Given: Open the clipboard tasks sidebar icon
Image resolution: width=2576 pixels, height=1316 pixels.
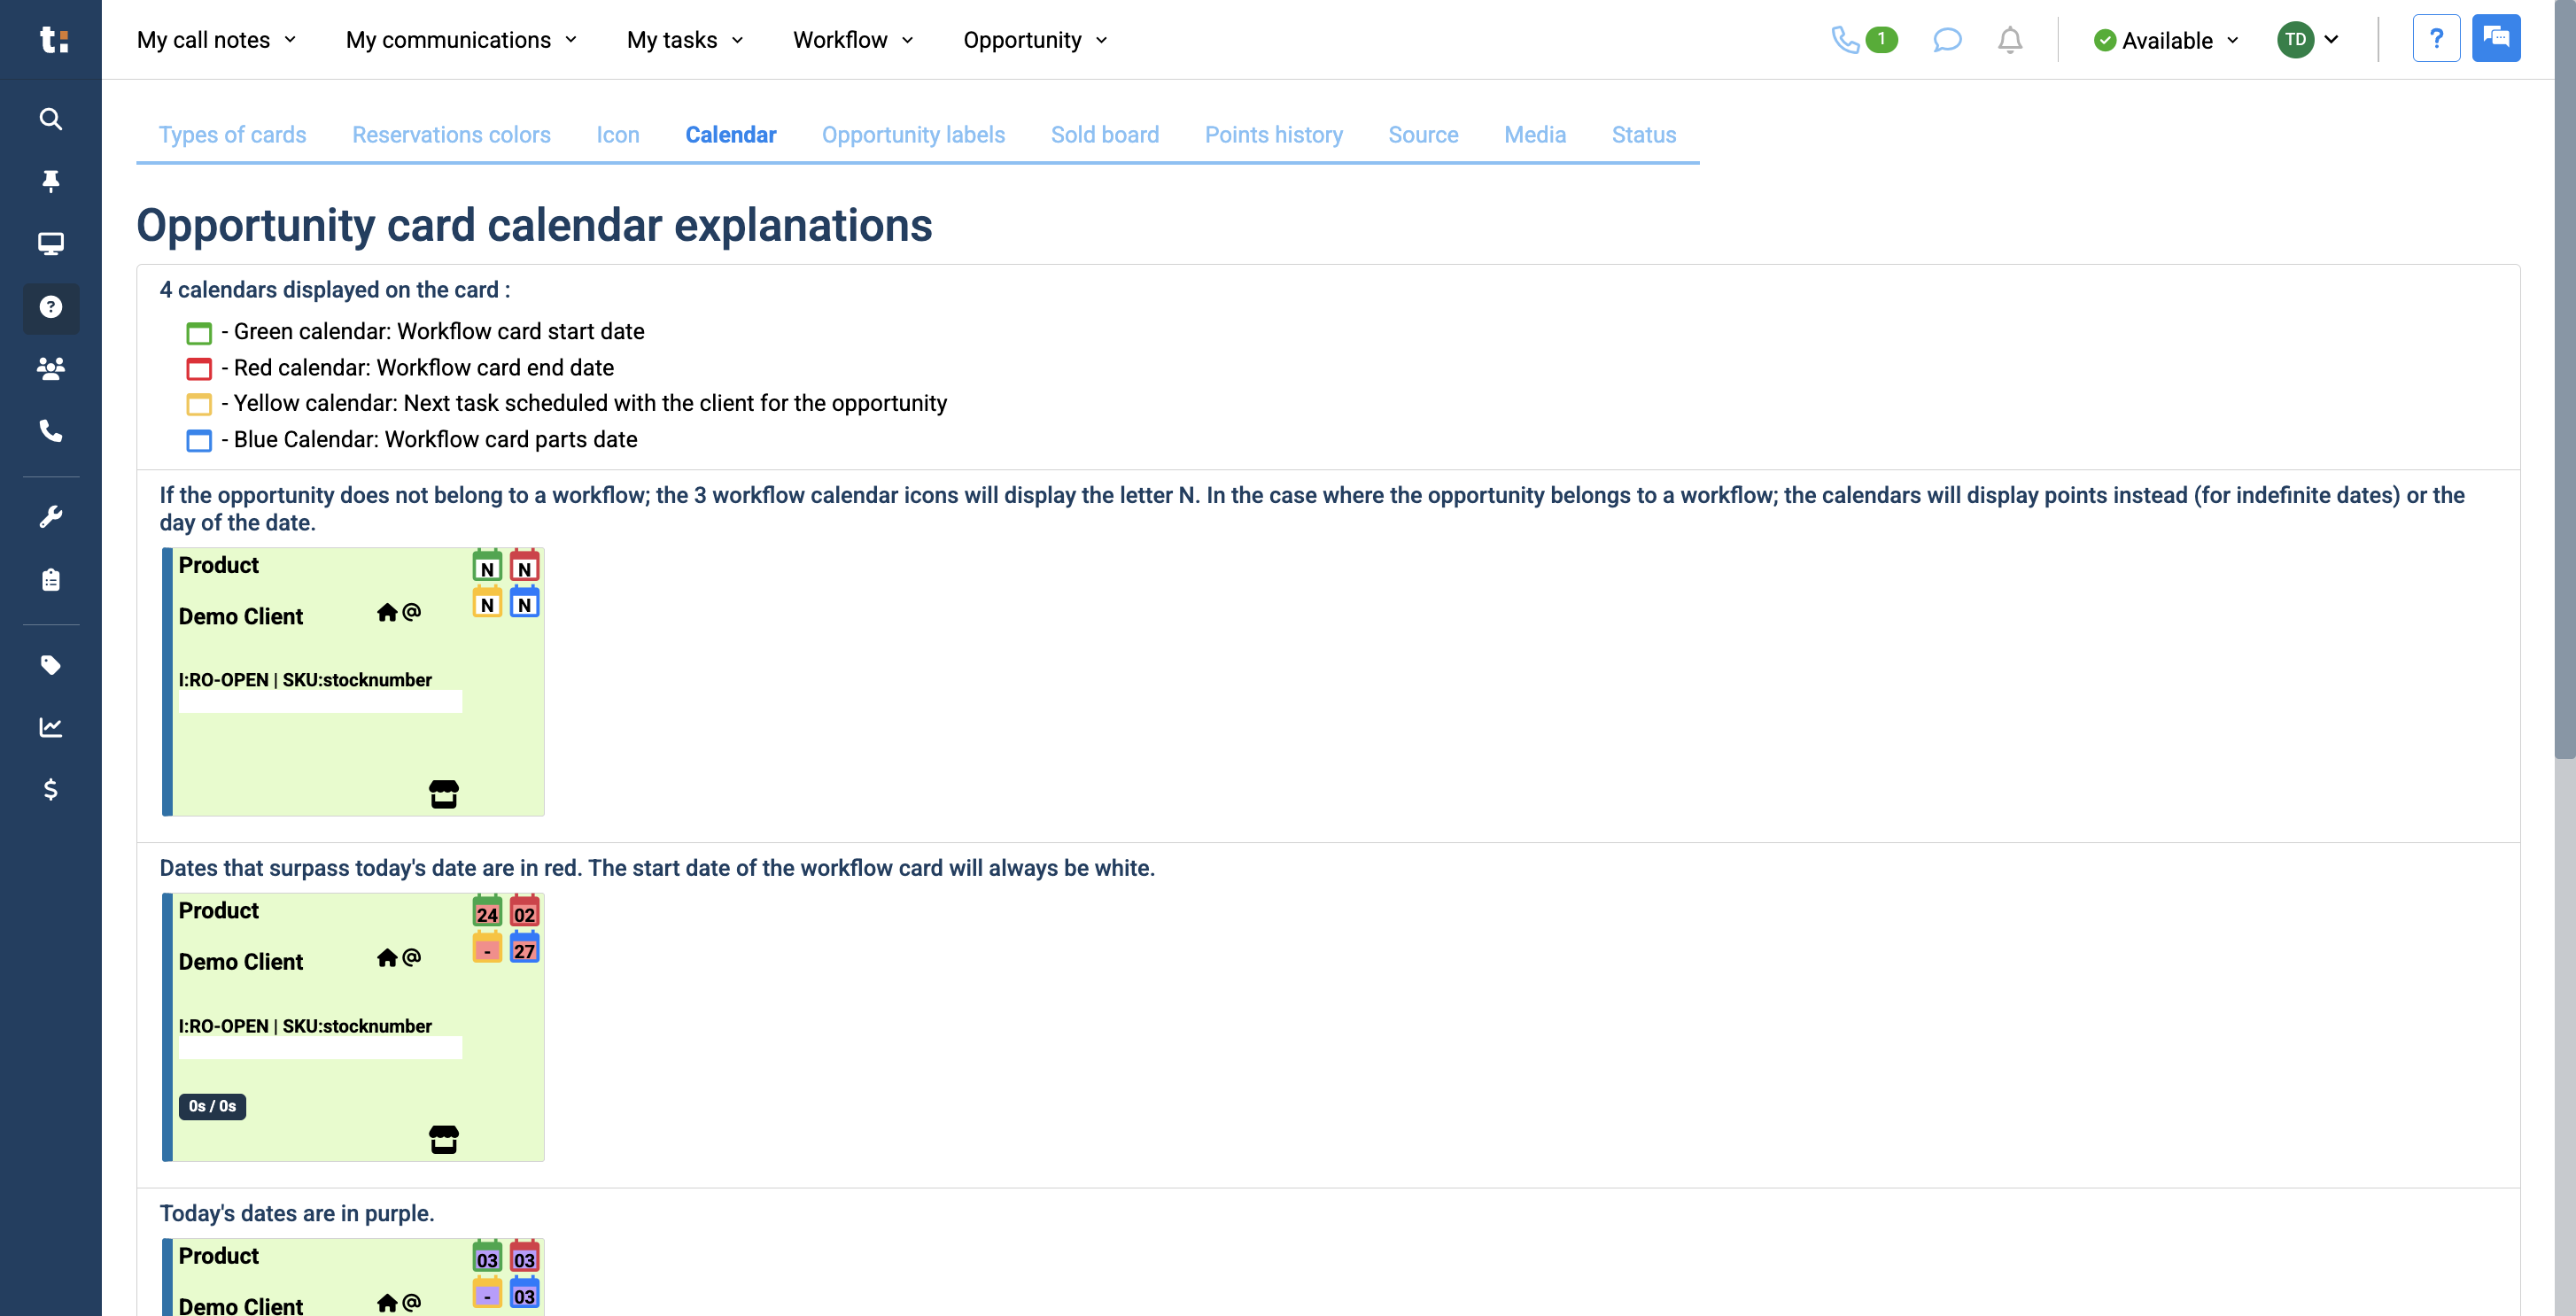Looking at the screenshot, I should click(x=51, y=580).
